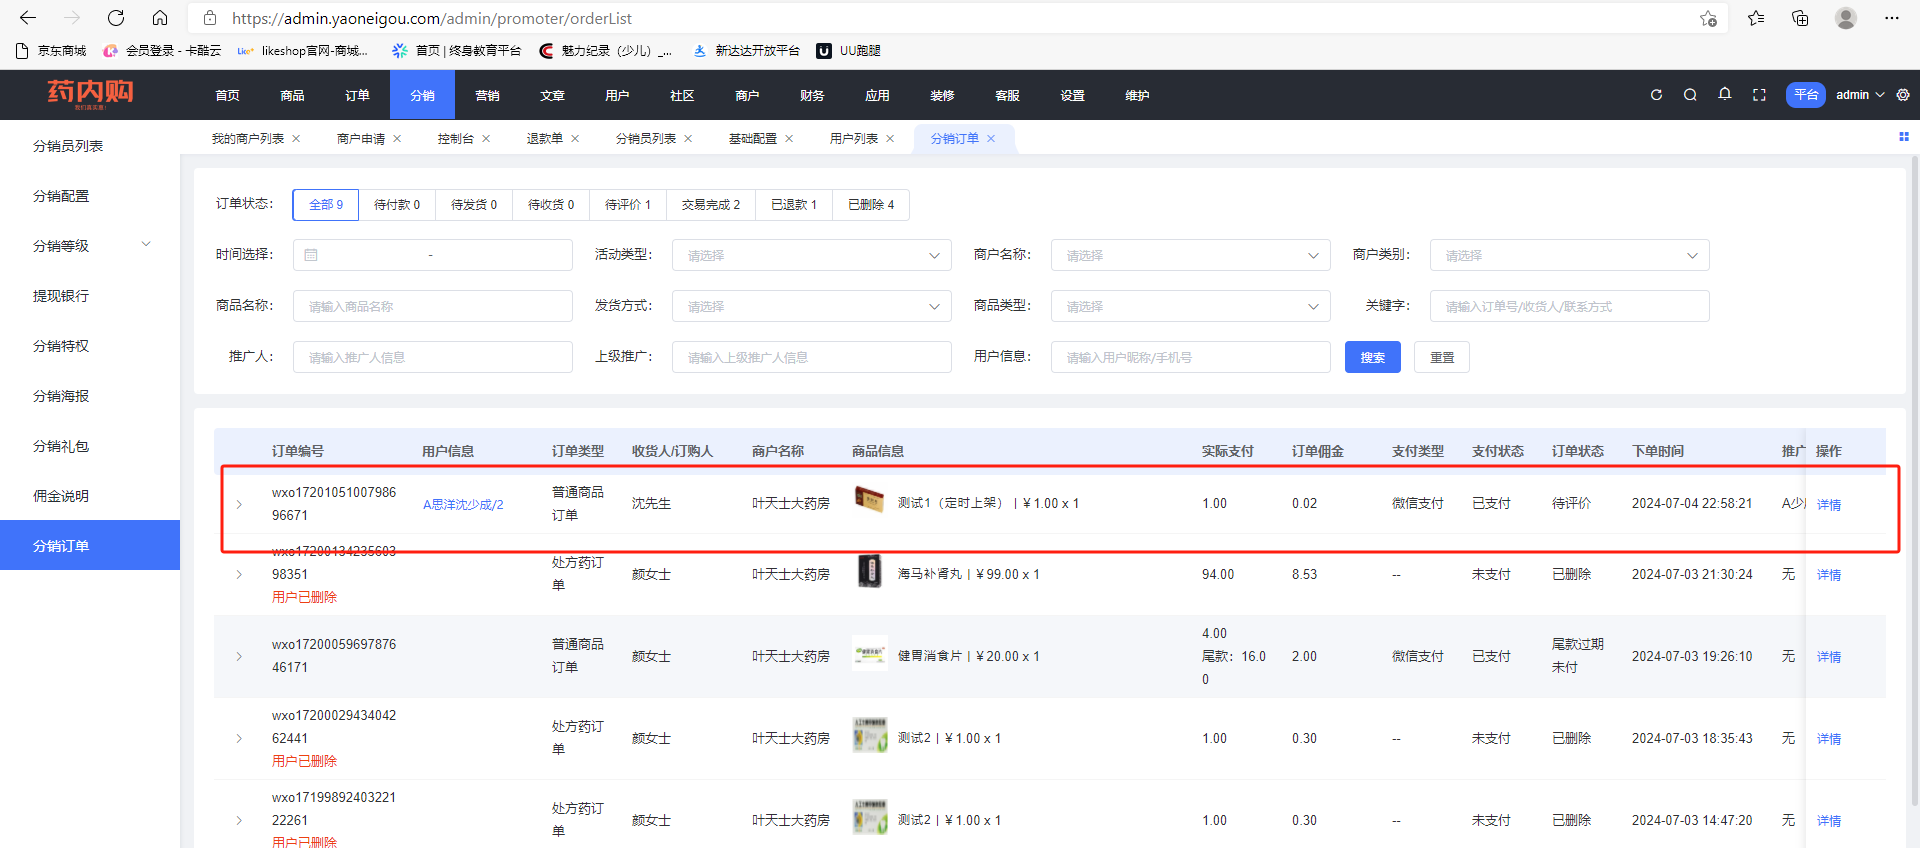
Task: Open the UU跑腿 bookmark
Action: click(848, 51)
